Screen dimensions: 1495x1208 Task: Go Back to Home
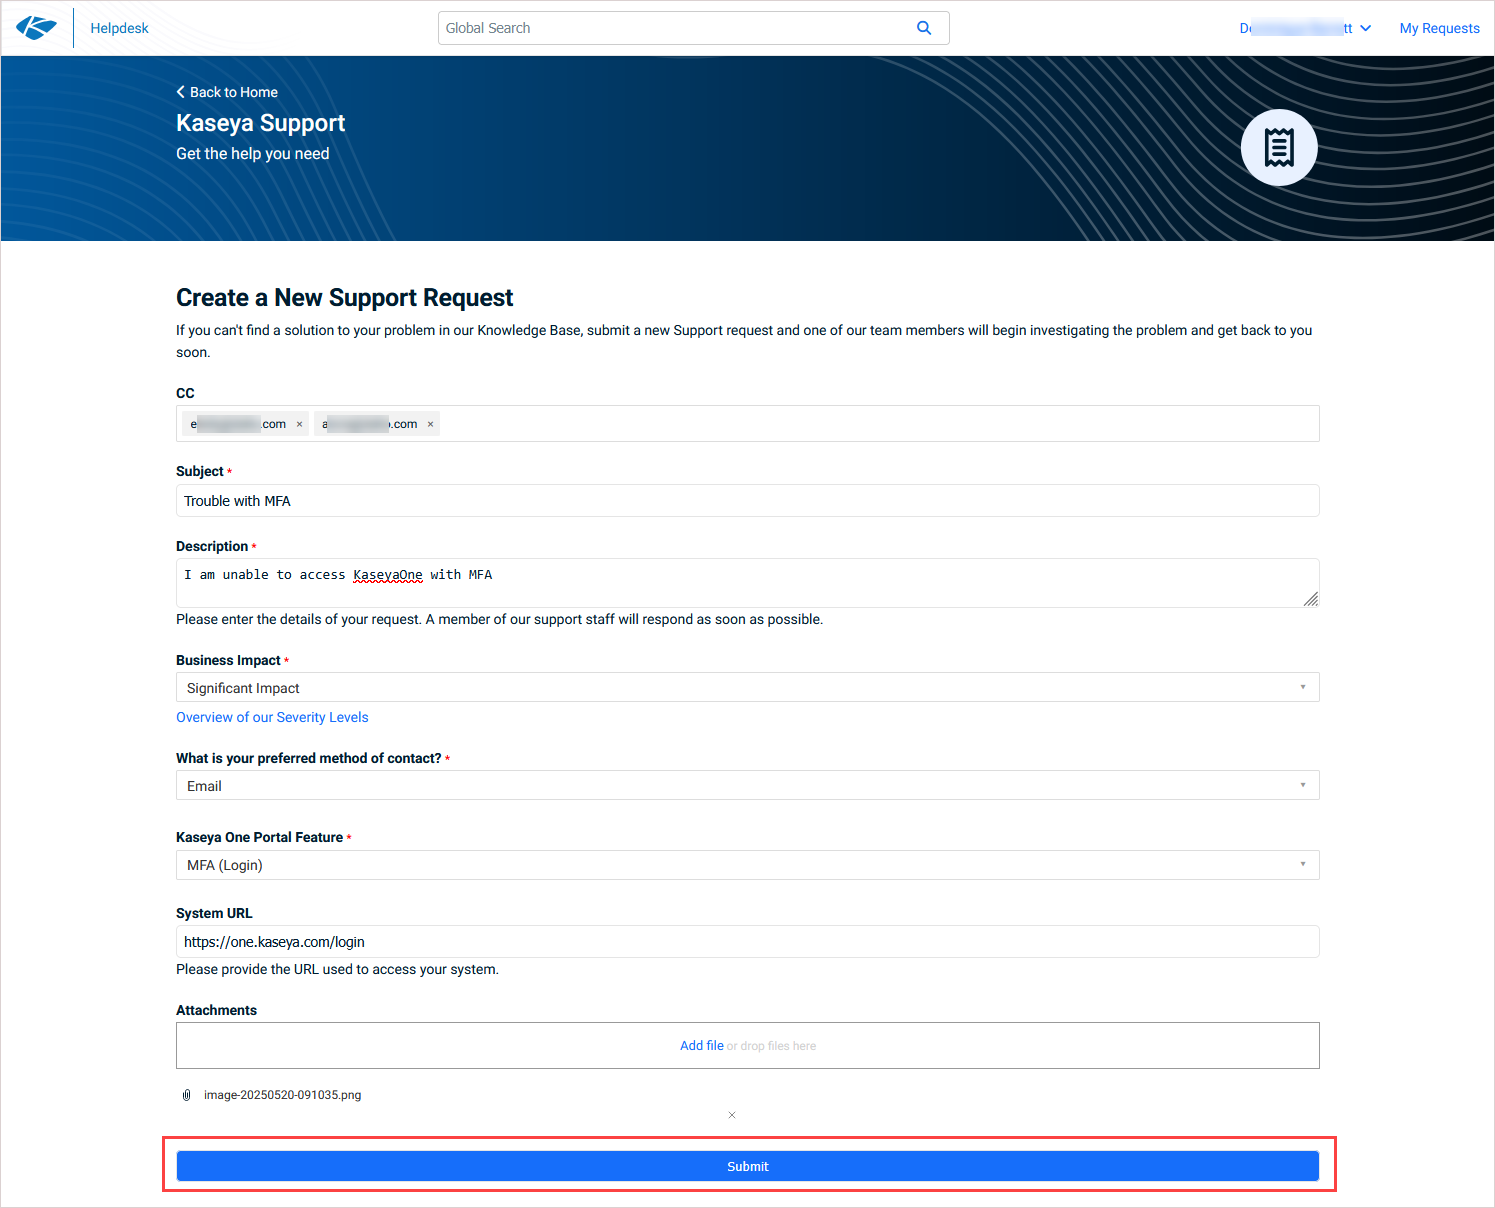point(227,92)
